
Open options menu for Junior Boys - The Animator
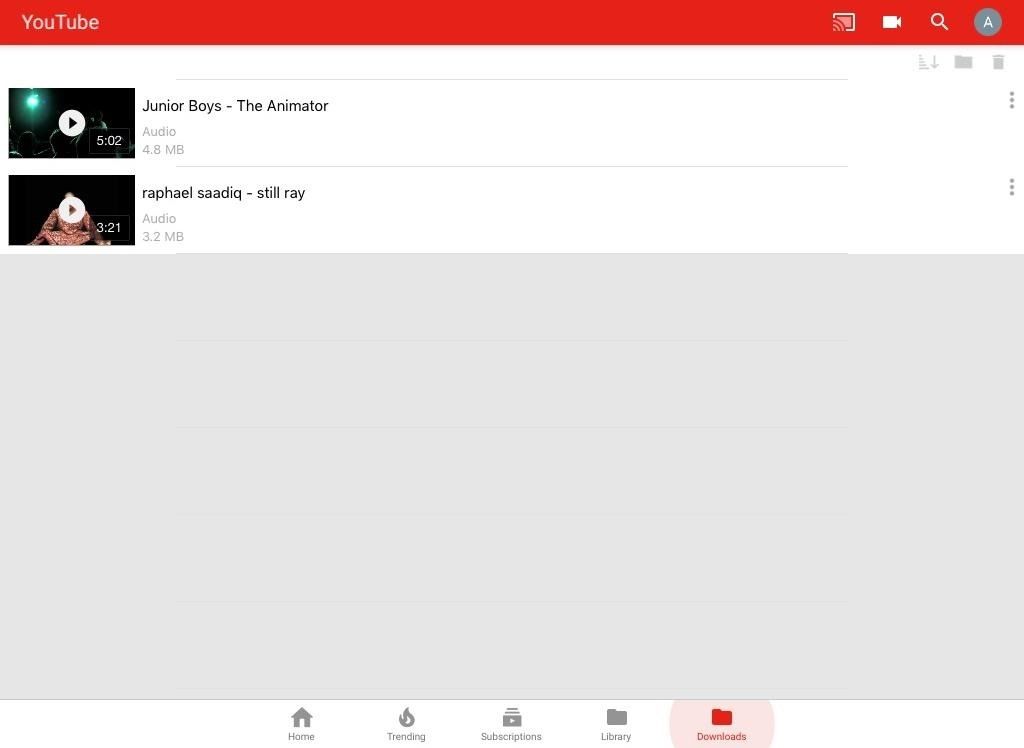click(x=1011, y=99)
